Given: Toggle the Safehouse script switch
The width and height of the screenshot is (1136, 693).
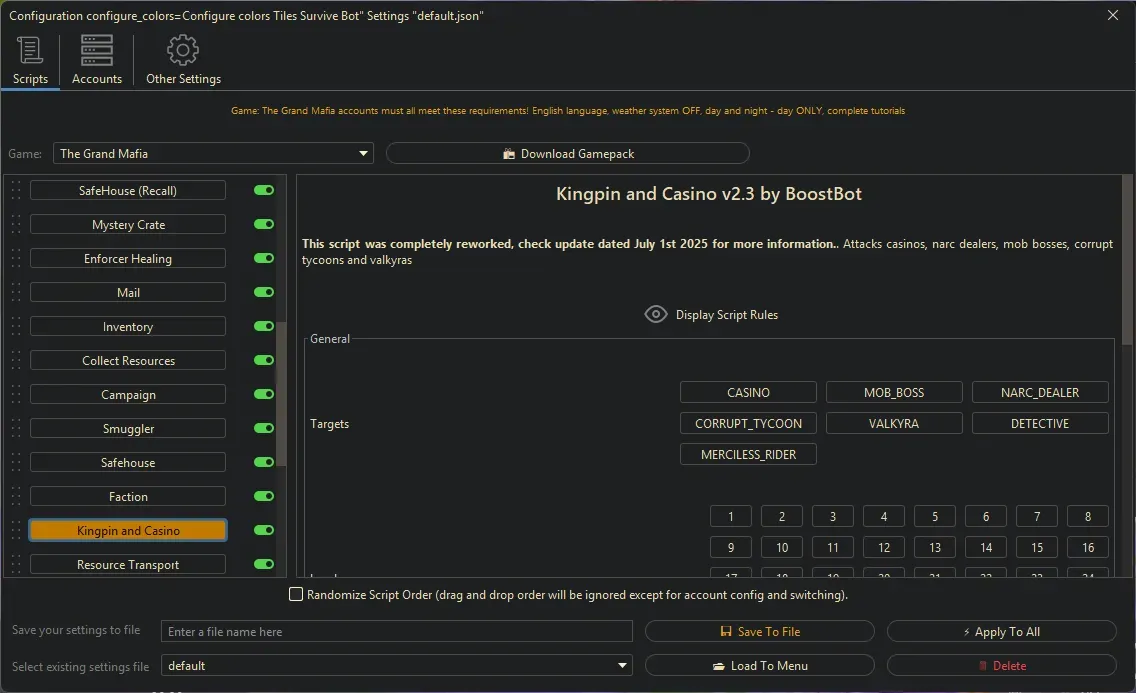Looking at the screenshot, I should point(264,463).
